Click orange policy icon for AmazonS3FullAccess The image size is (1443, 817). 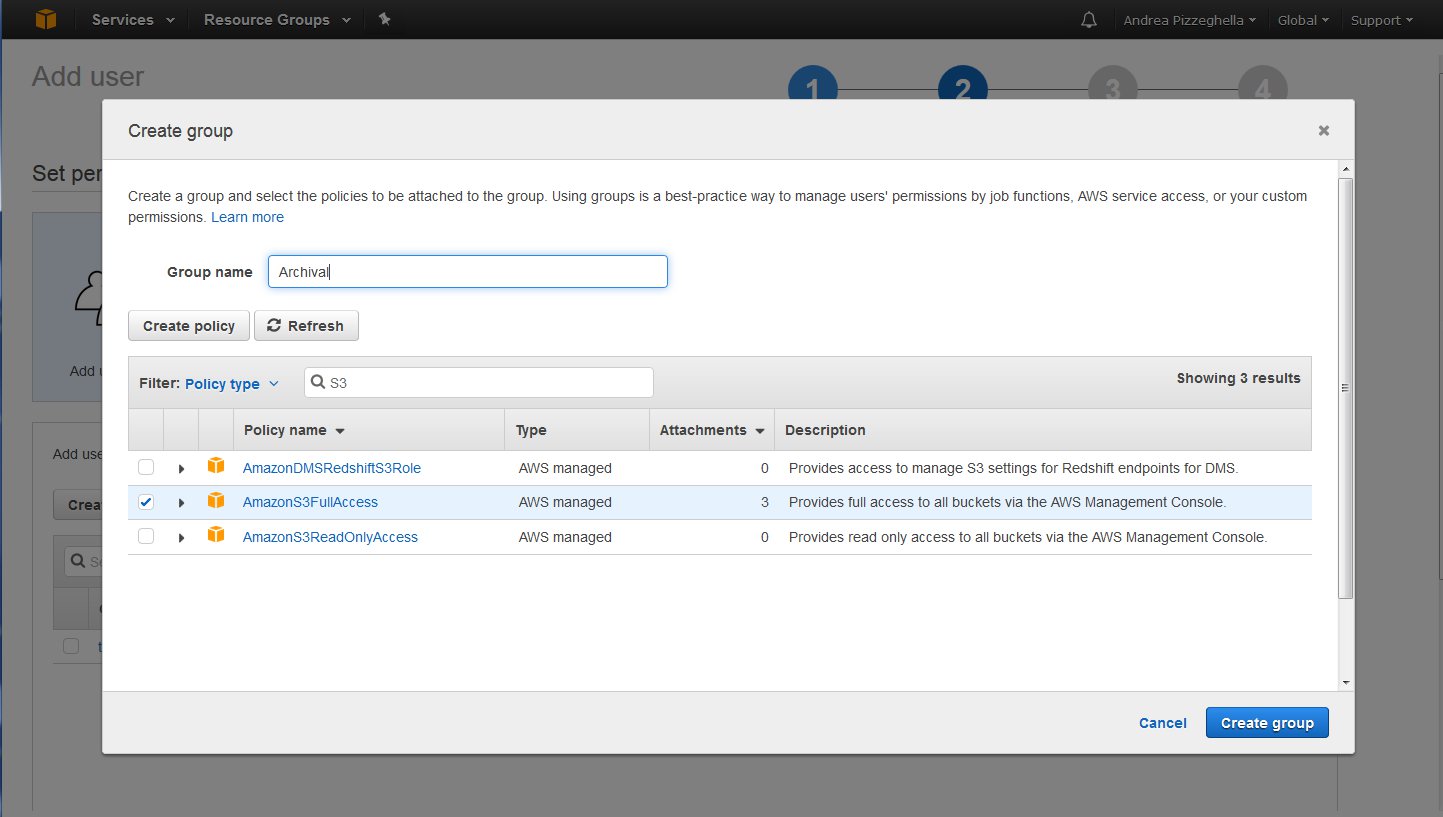click(216, 501)
